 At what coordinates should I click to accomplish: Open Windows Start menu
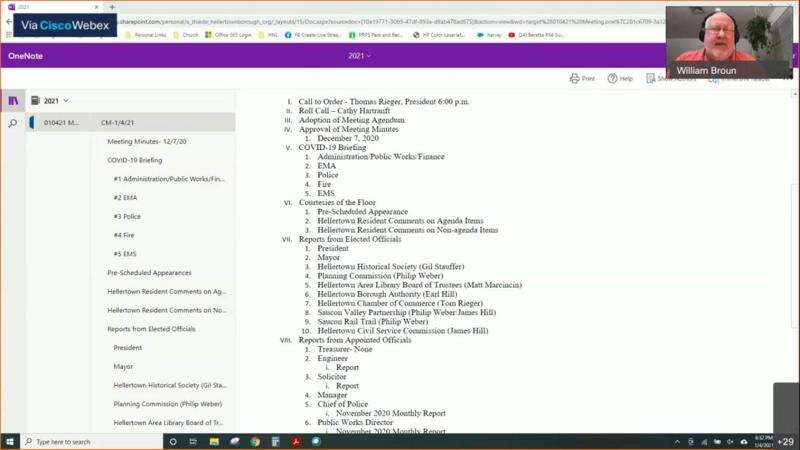(x=10, y=441)
